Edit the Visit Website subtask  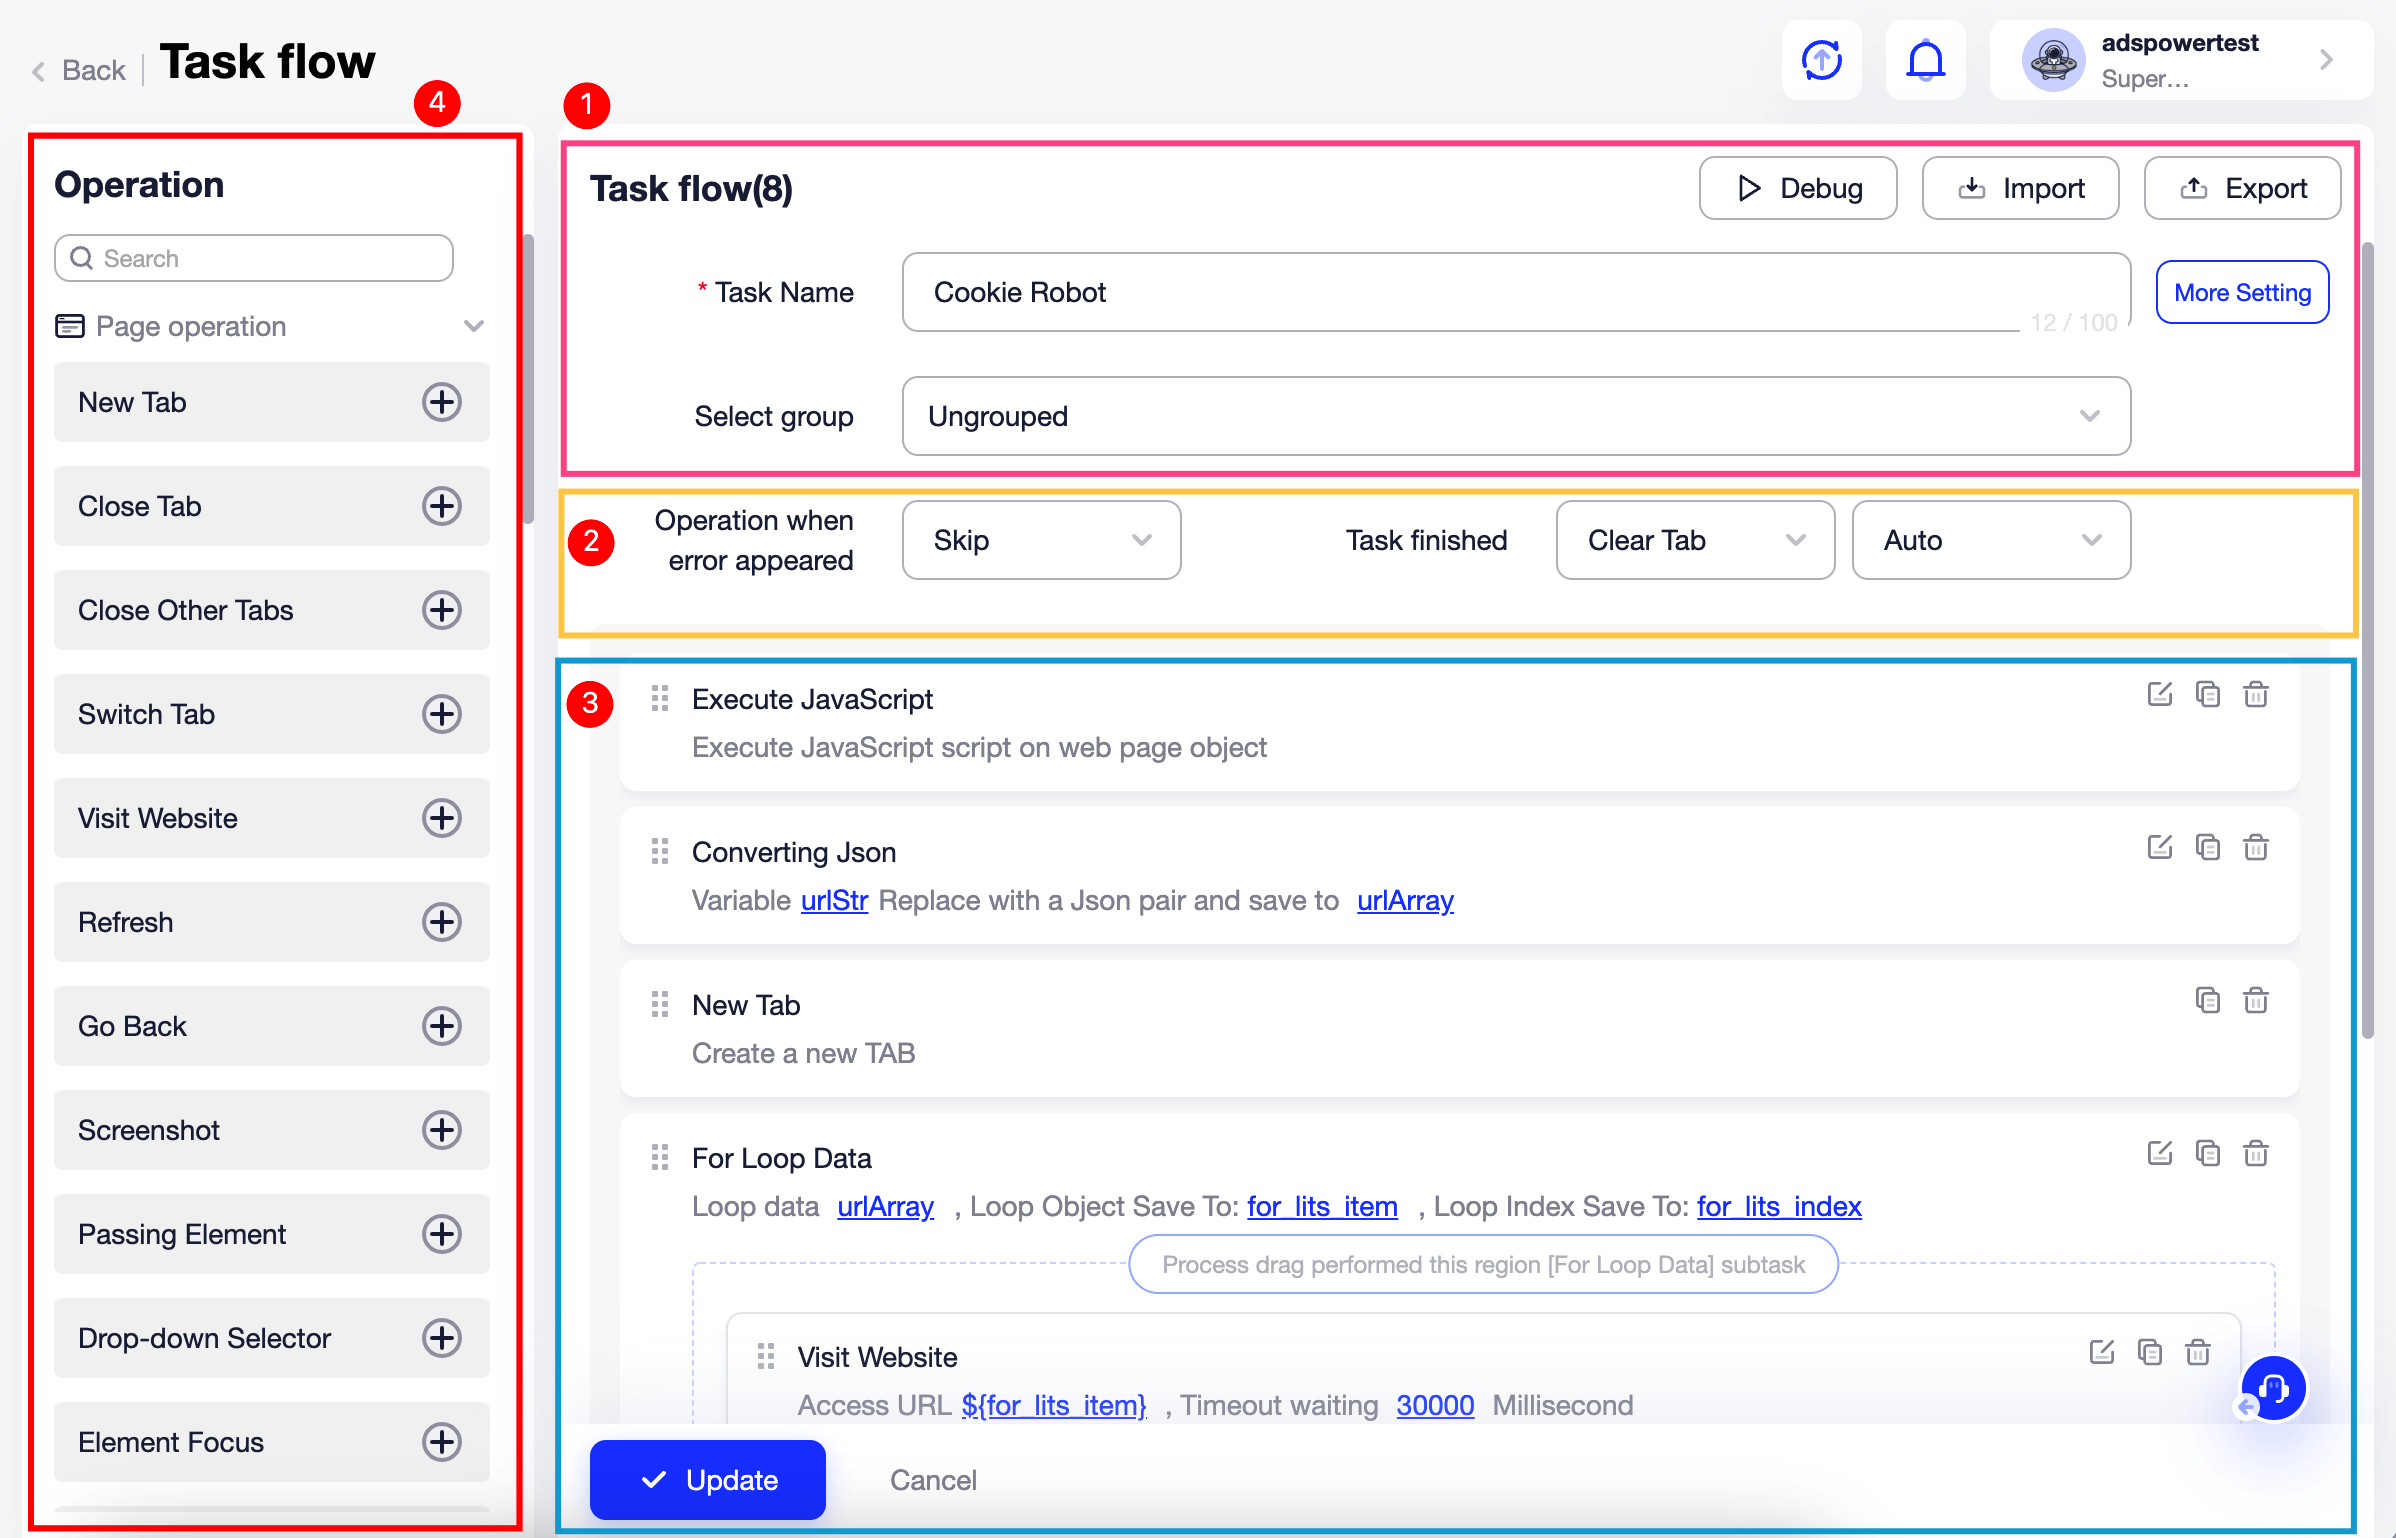point(2102,1352)
